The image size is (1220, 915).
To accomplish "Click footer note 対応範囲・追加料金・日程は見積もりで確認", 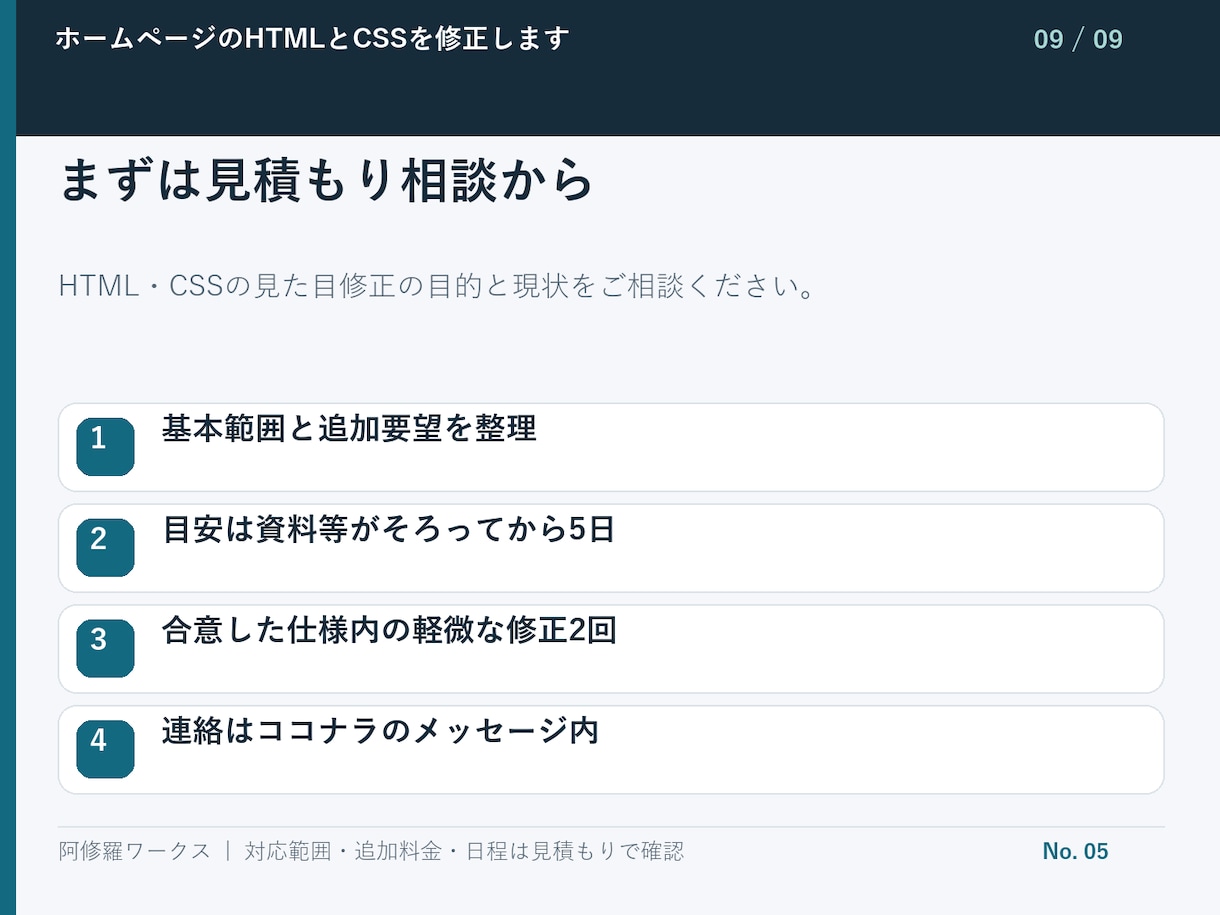I will [464, 851].
